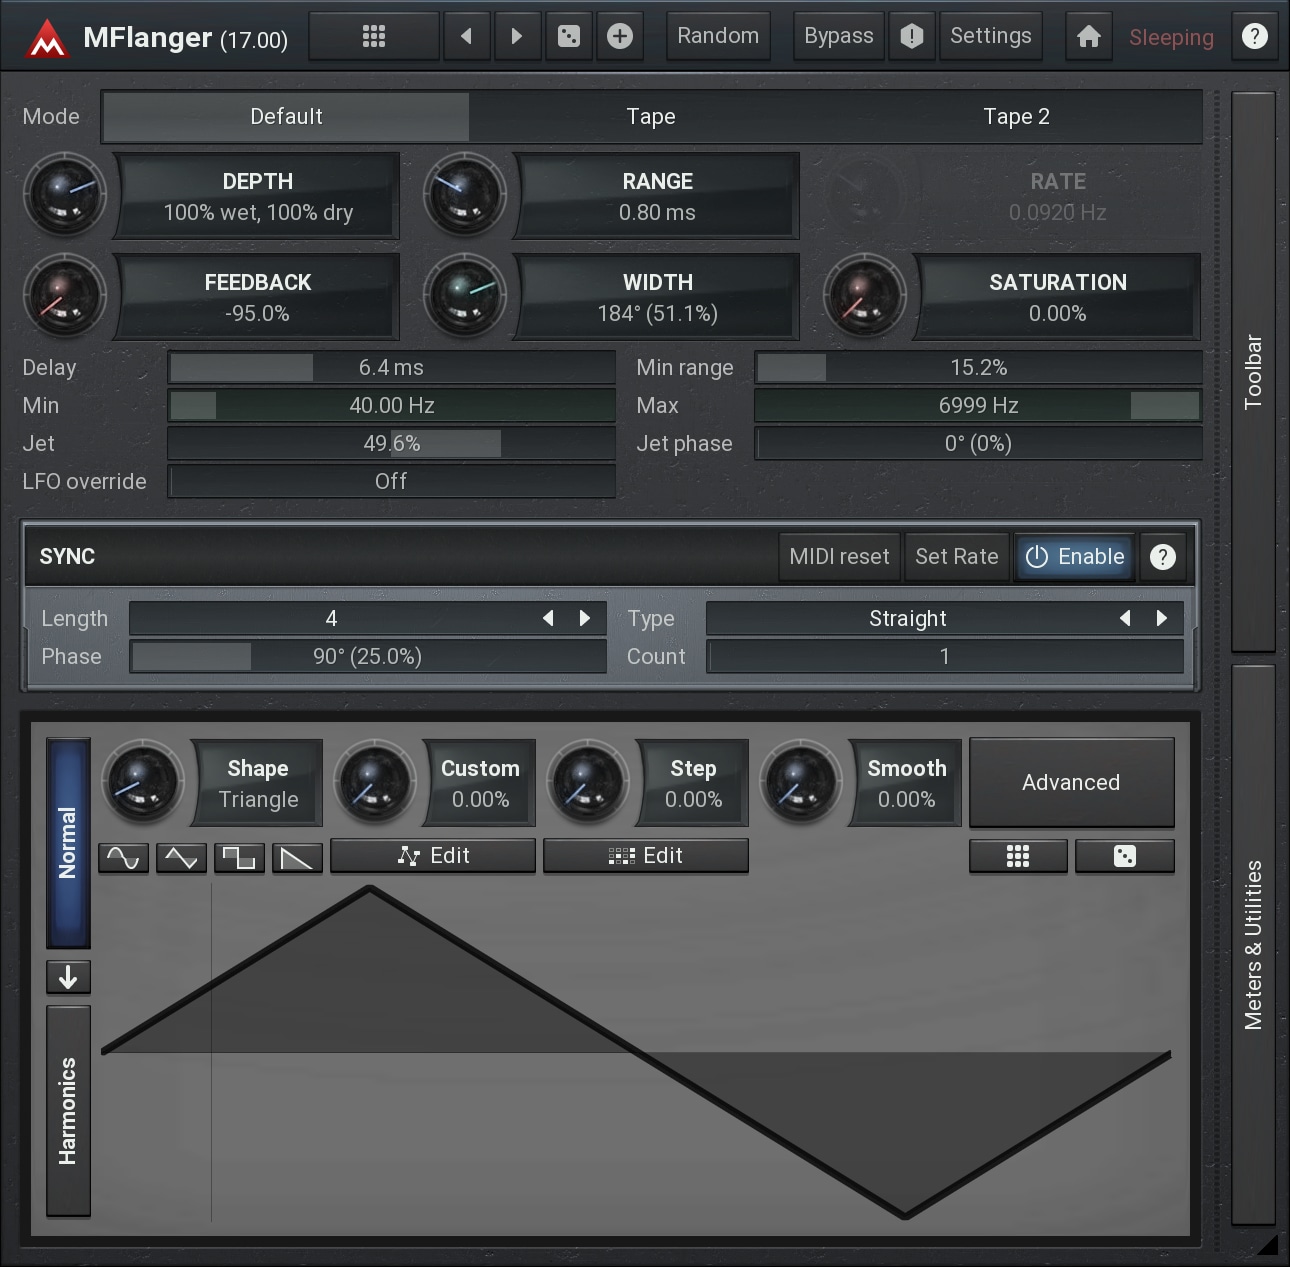Click the Type Straight next arrow
Image resolution: width=1290 pixels, height=1267 pixels.
click(1162, 619)
